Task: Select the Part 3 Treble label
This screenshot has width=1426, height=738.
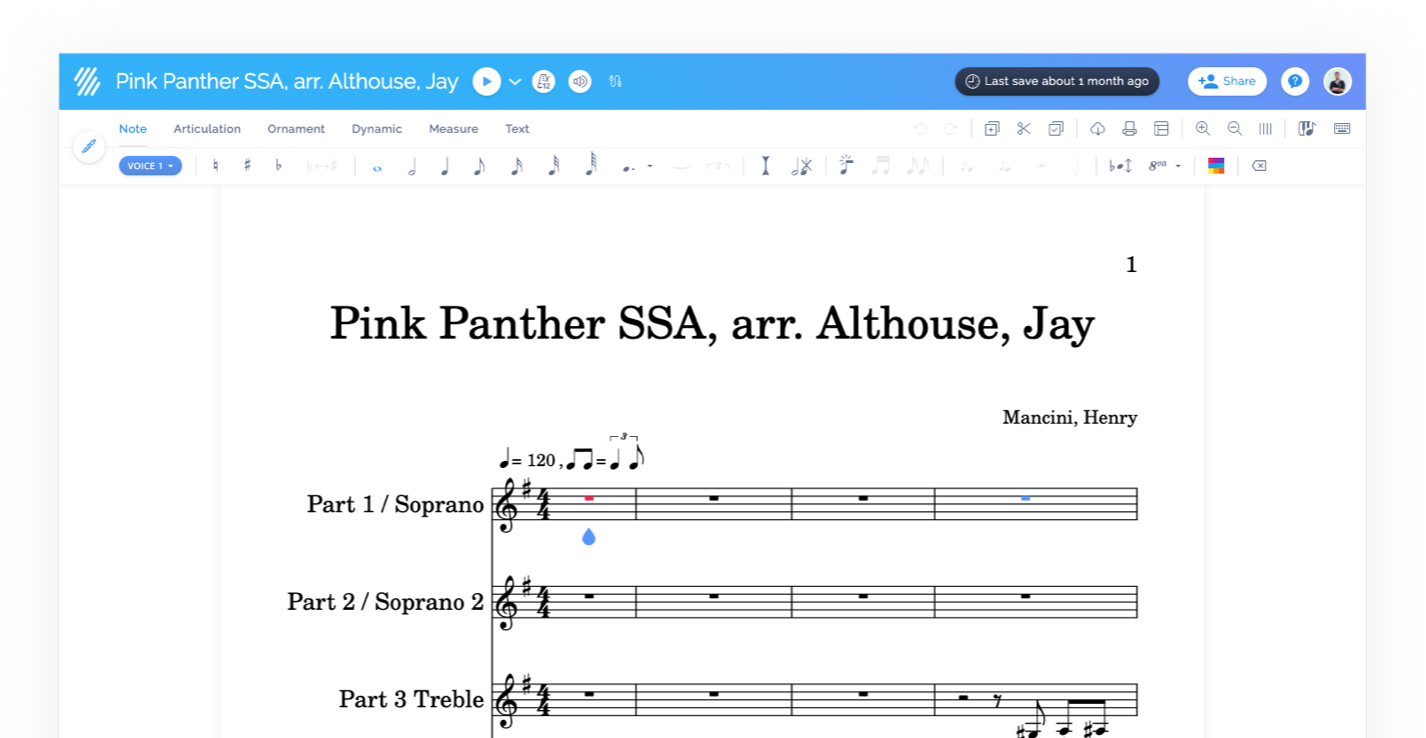Action: pyautogui.click(x=411, y=699)
